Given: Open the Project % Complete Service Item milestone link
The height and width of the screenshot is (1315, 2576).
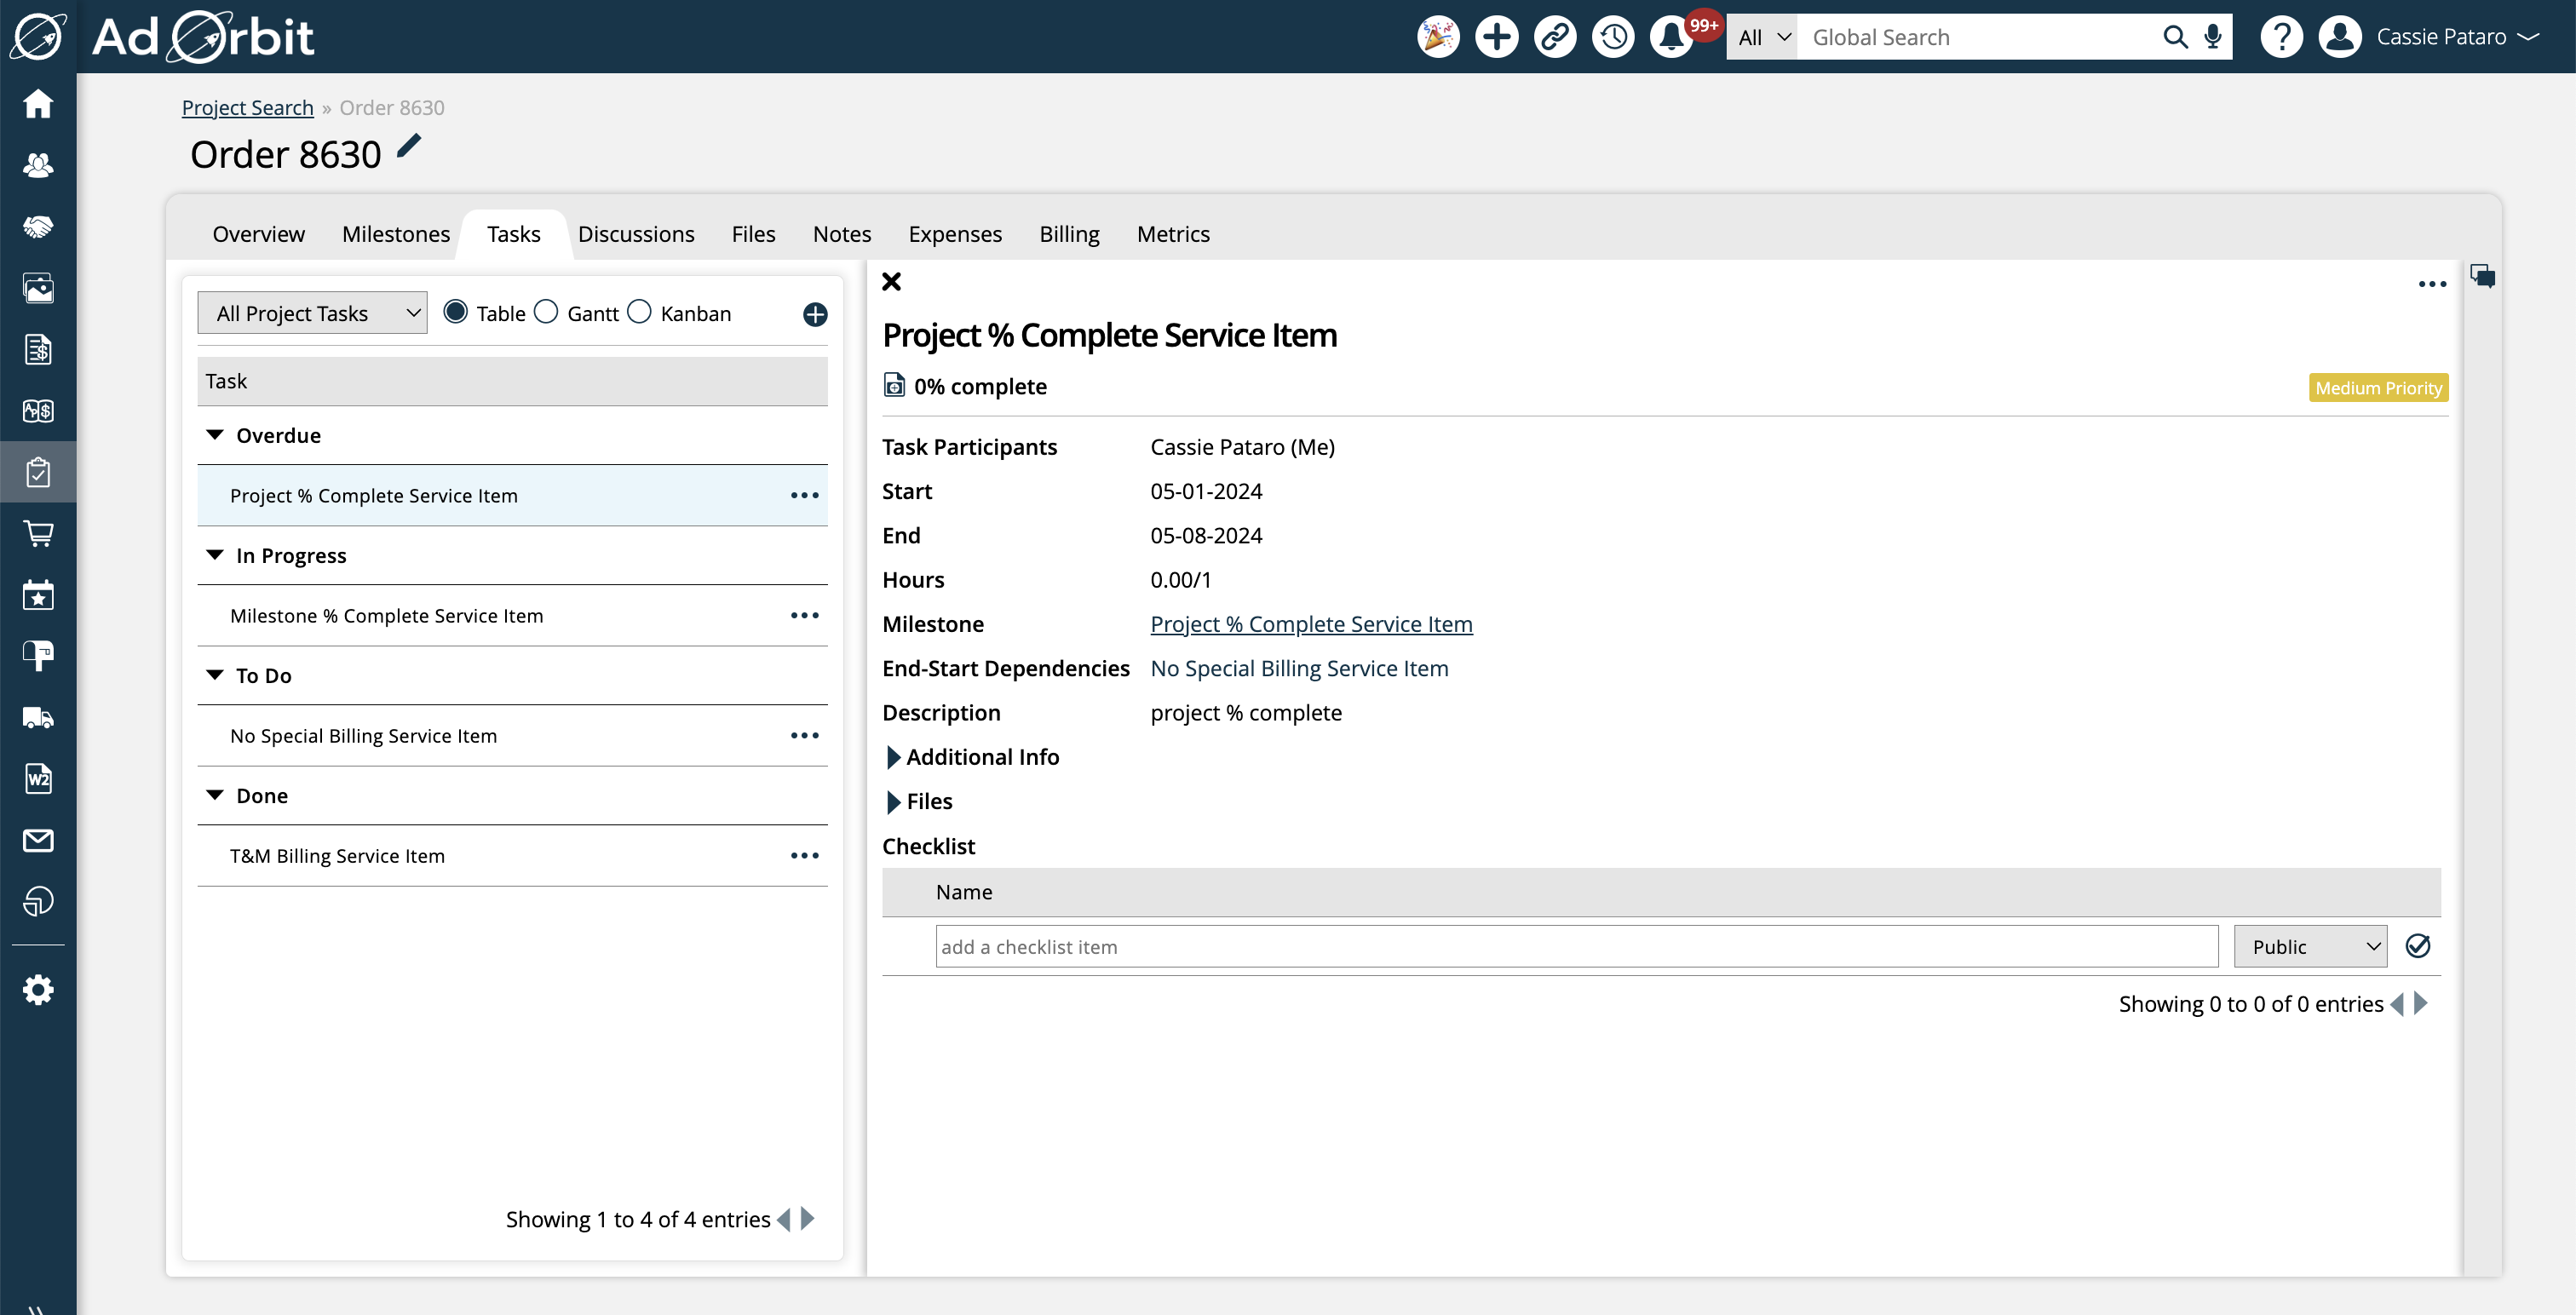Looking at the screenshot, I should [1312, 623].
